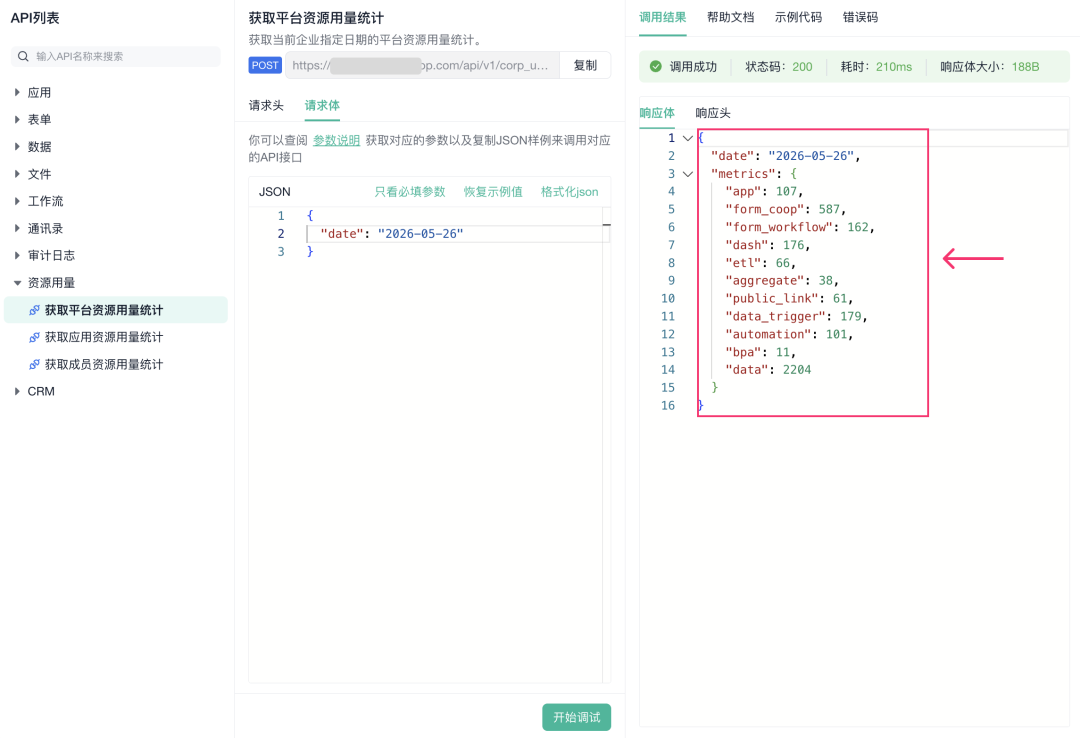Click the status code value 200
Viewport: 1080px width, 738px height.
[x=802, y=67]
